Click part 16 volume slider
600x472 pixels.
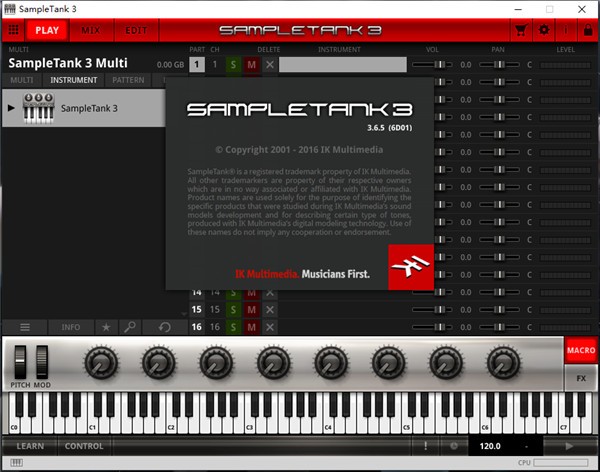(432, 327)
